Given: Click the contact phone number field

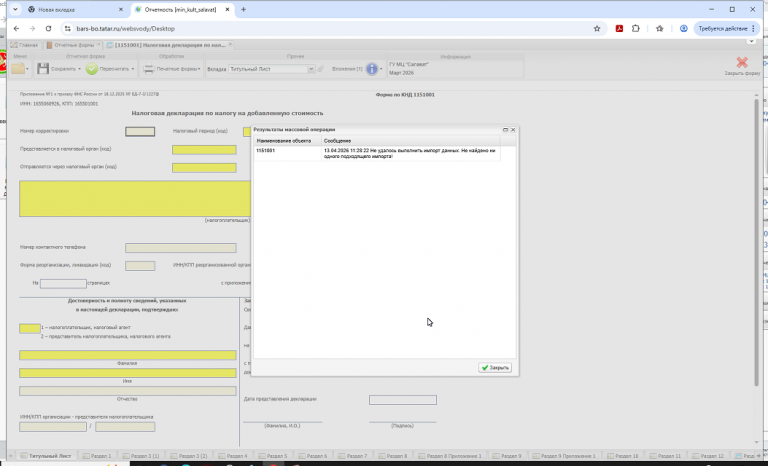Looking at the screenshot, I should click(181, 248).
